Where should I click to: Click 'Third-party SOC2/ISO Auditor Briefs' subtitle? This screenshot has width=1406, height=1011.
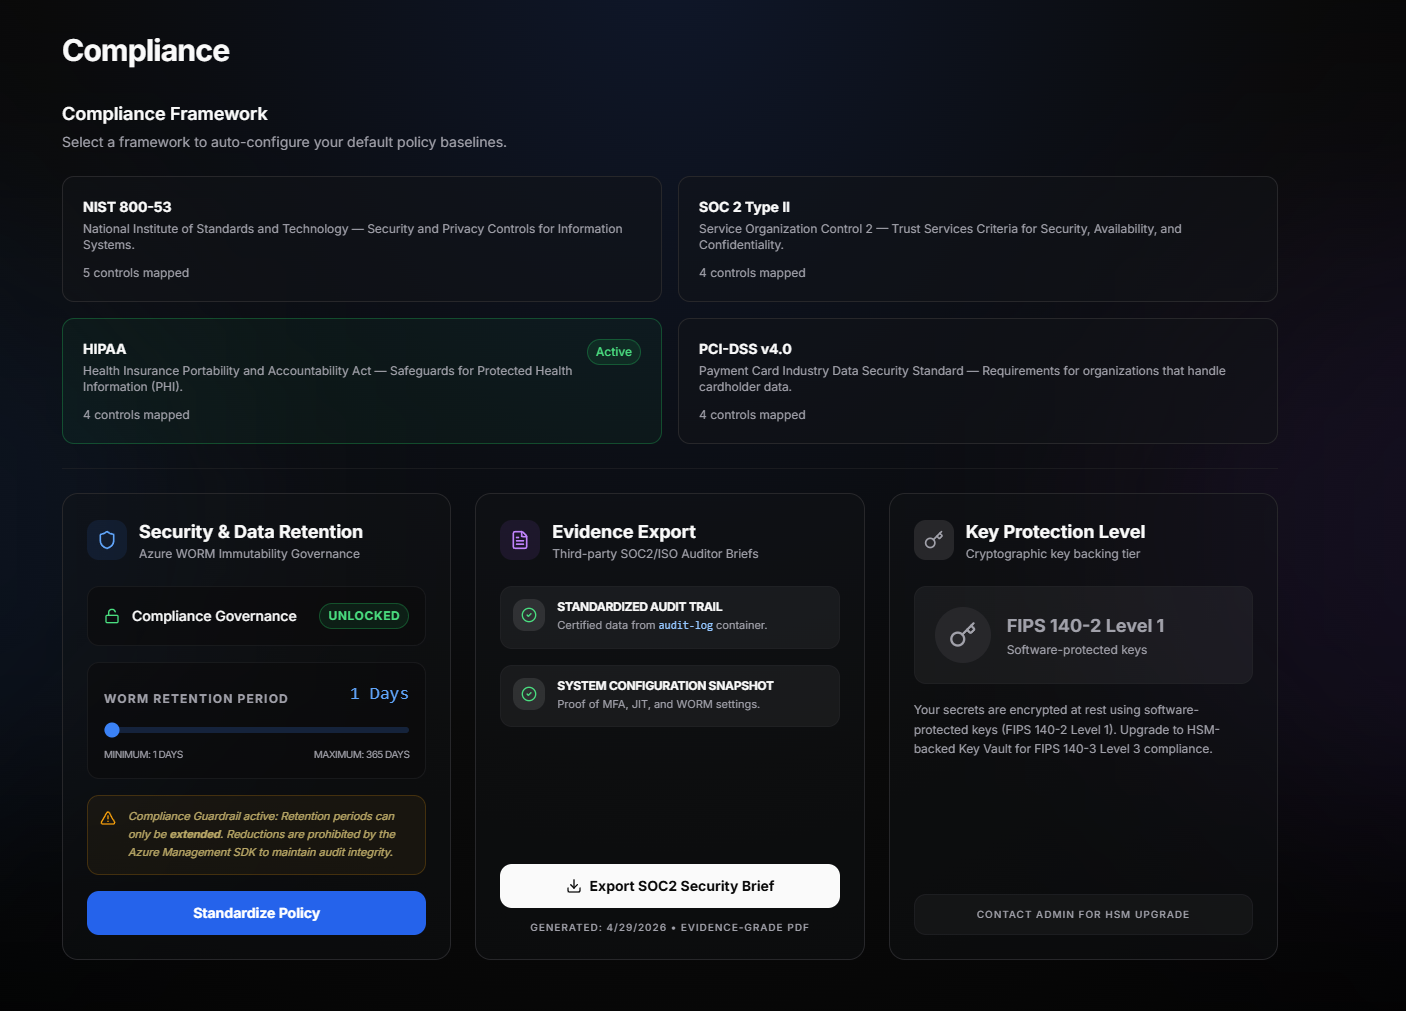(655, 554)
